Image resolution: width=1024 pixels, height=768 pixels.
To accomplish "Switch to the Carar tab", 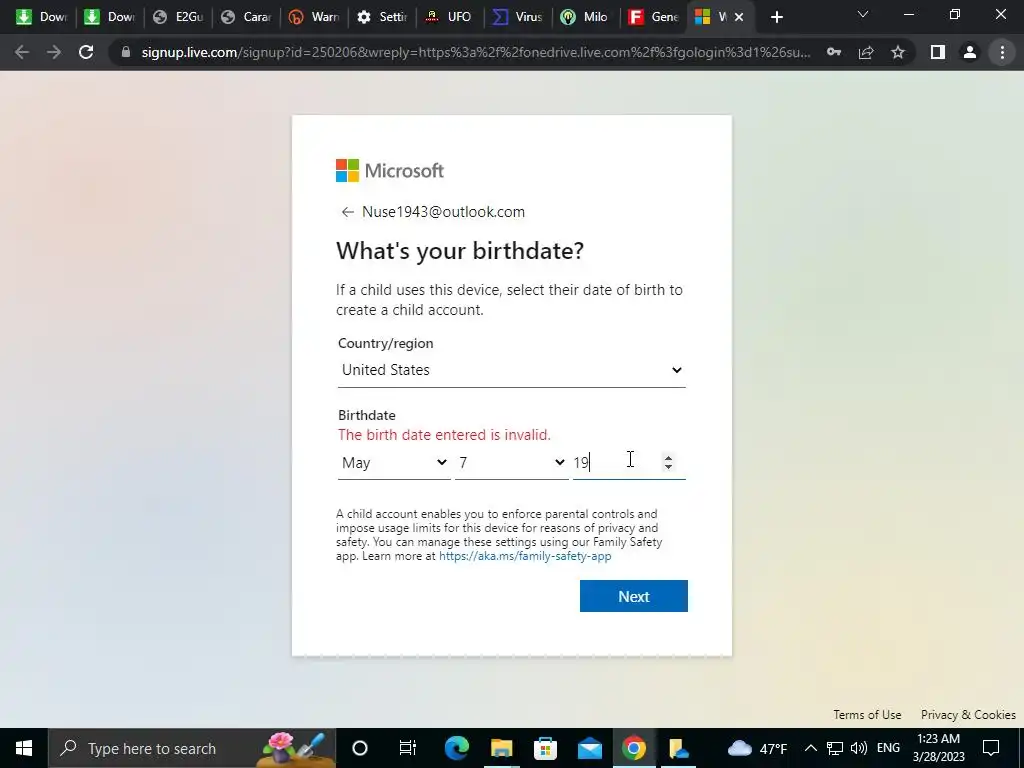I will tap(246, 17).
